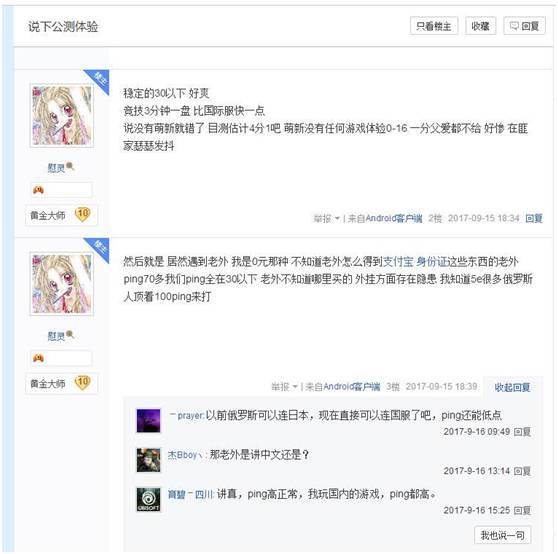Click the 支付宝 link in post text
Image resolution: width=558 pixels, height=554 pixels.
398,262
